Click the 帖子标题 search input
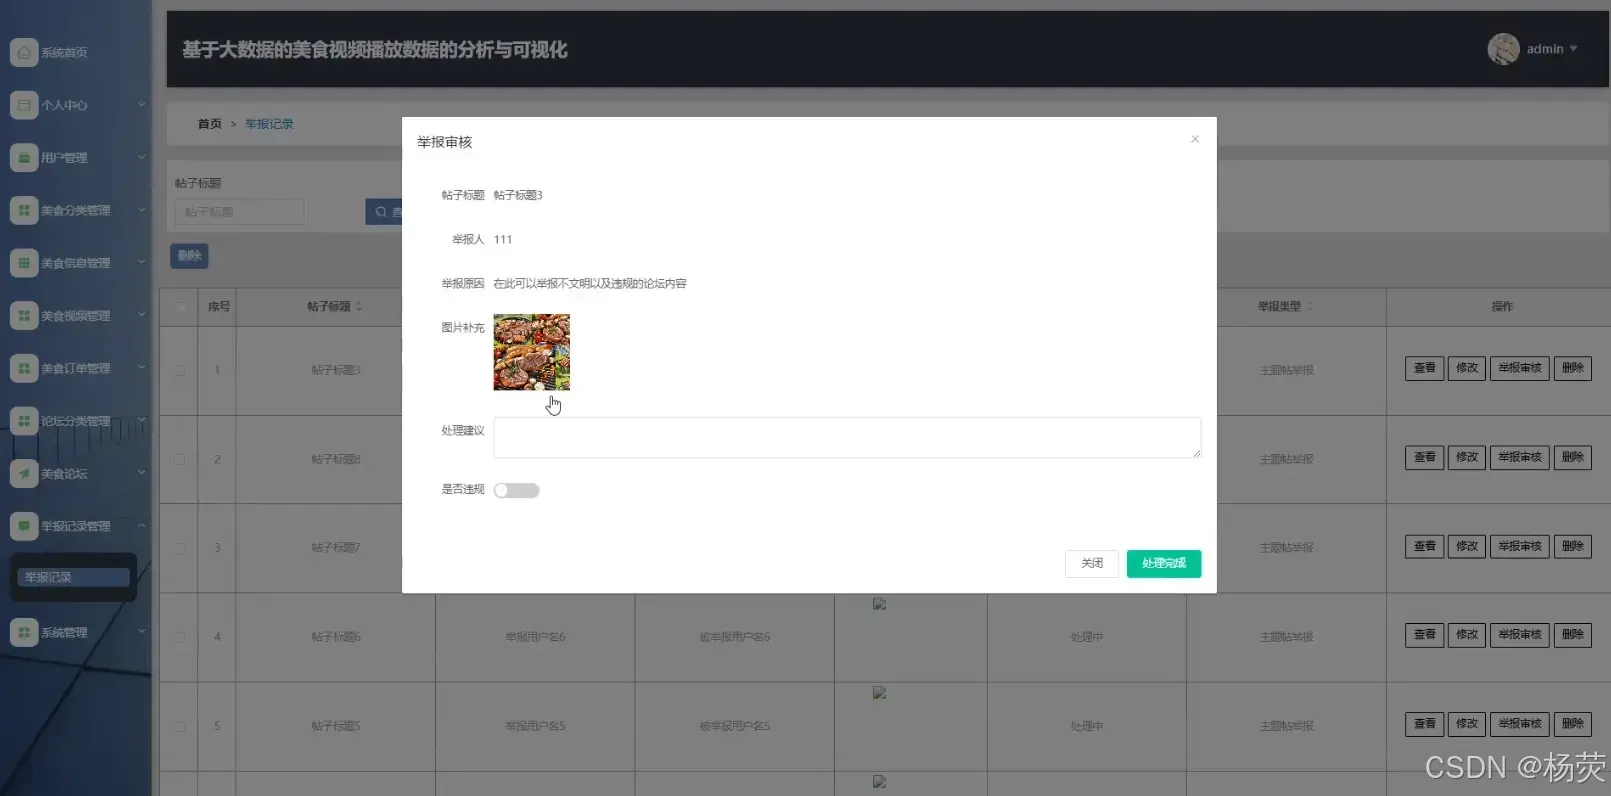 click(240, 212)
